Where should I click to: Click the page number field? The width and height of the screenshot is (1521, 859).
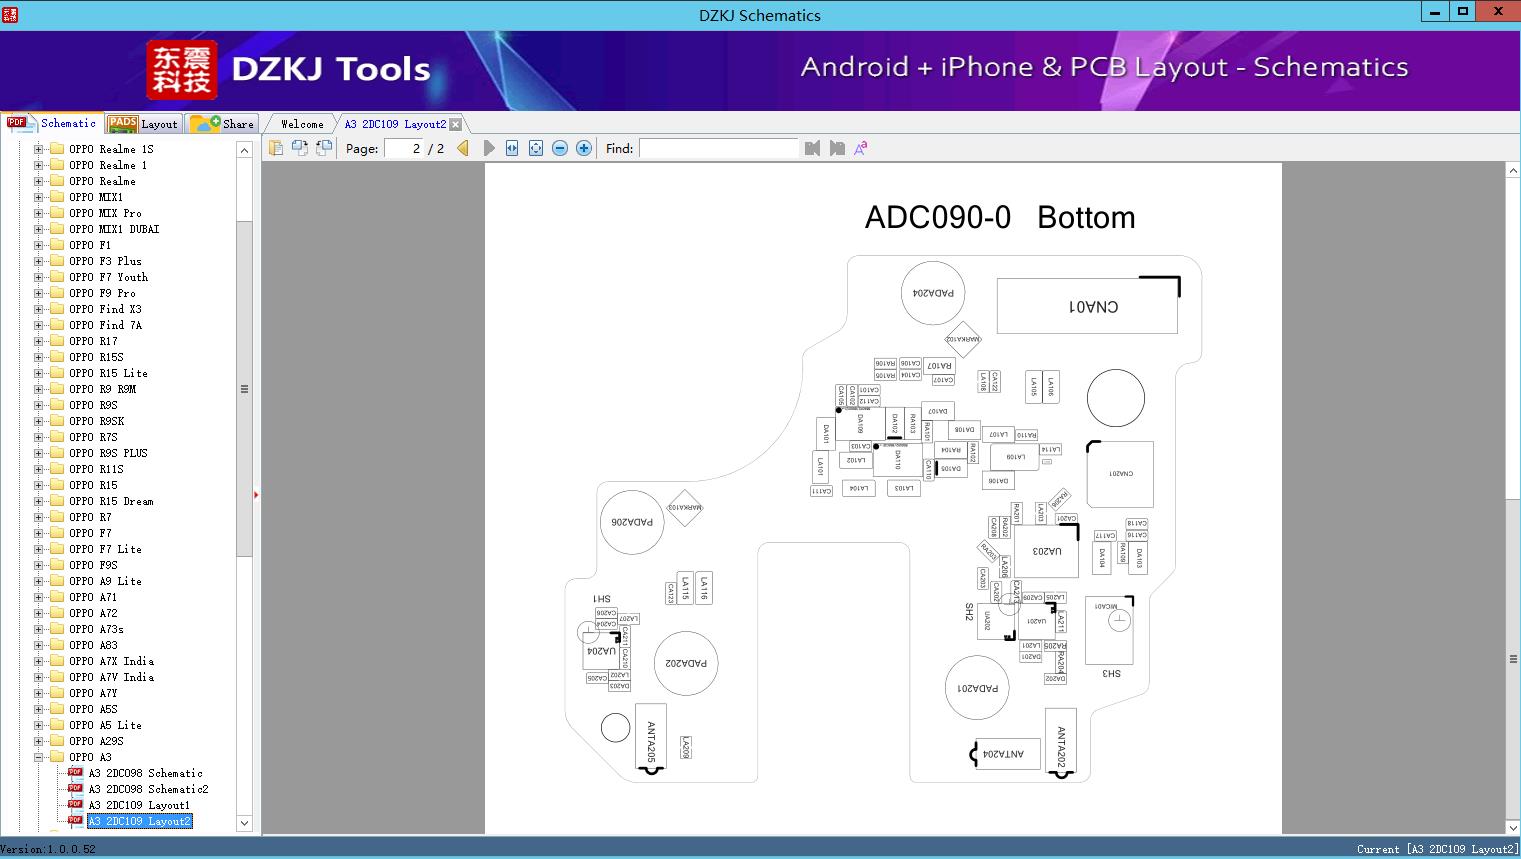pyautogui.click(x=404, y=148)
